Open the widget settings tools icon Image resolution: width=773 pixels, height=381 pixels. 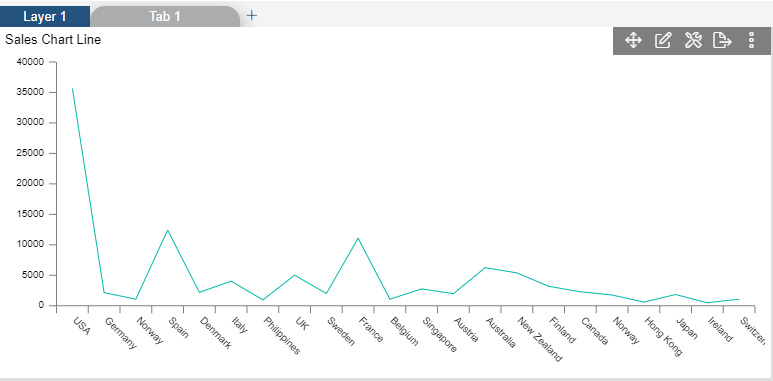pos(693,40)
